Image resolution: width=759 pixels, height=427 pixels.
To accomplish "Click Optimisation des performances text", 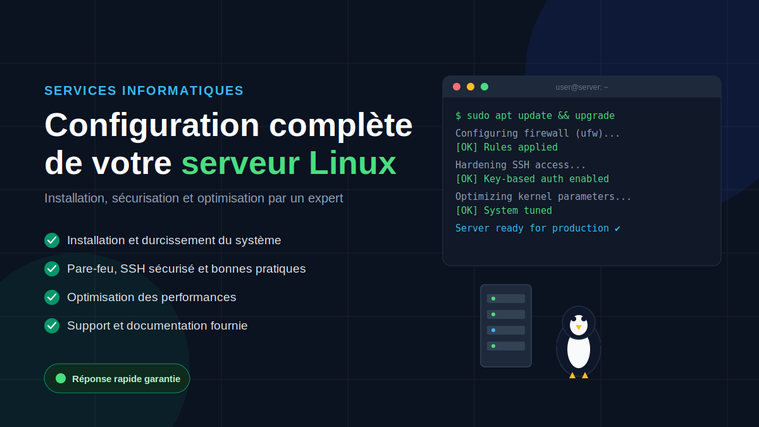I will [152, 297].
